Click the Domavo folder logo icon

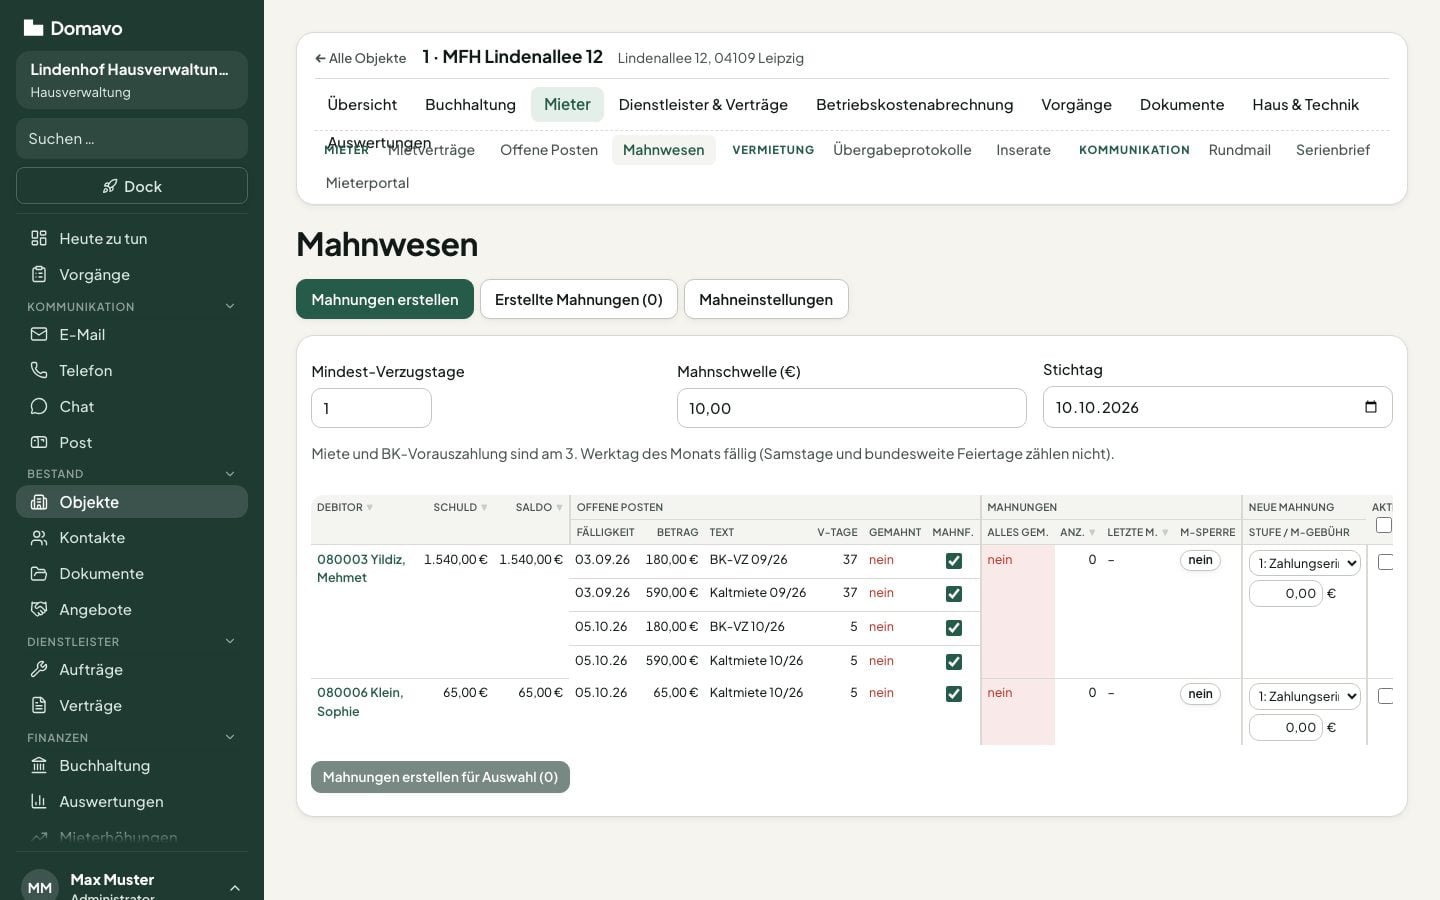click(x=33, y=28)
